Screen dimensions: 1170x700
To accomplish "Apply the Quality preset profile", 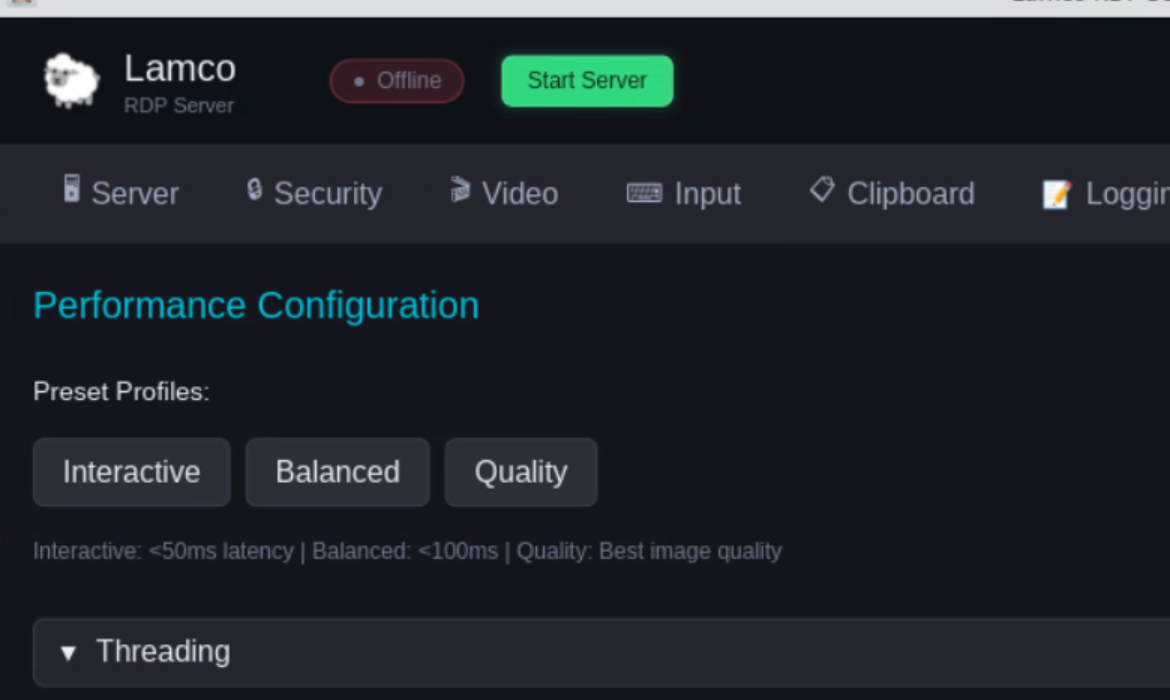I will point(521,472).
